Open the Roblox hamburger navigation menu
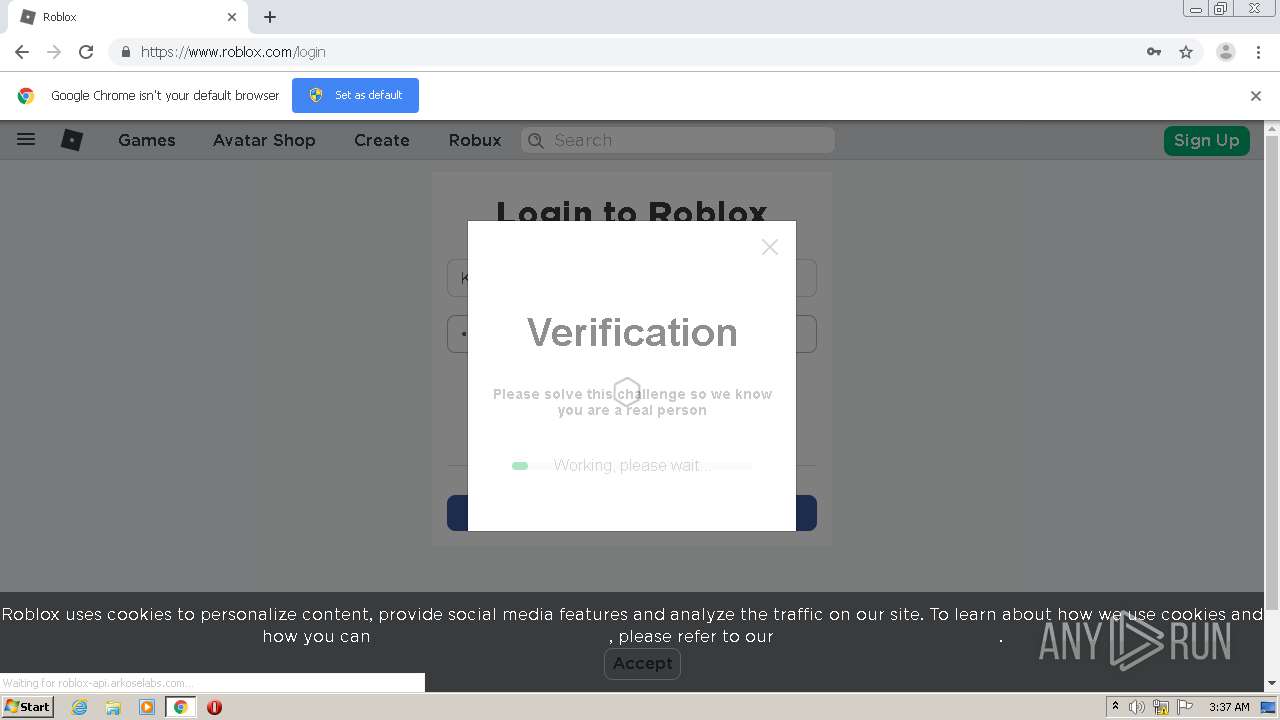This screenshot has height=720, width=1280. point(26,140)
